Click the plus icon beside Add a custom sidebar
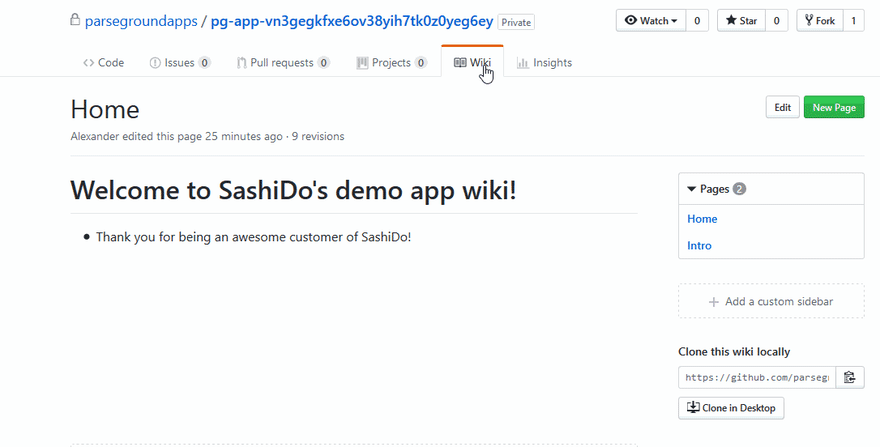The image size is (880, 447). (x=713, y=302)
